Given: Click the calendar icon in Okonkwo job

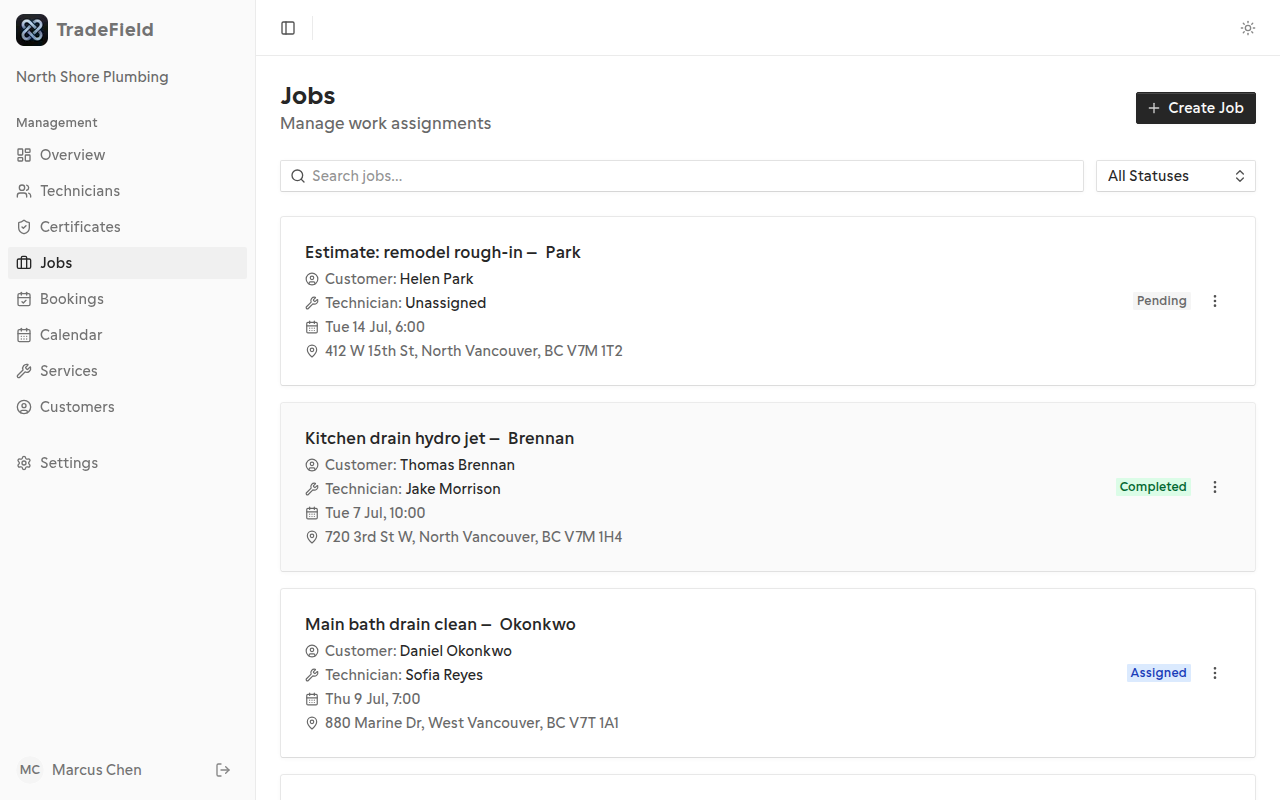Looking at the screenshot, I should pyautogui.click(x=312, y=699).
